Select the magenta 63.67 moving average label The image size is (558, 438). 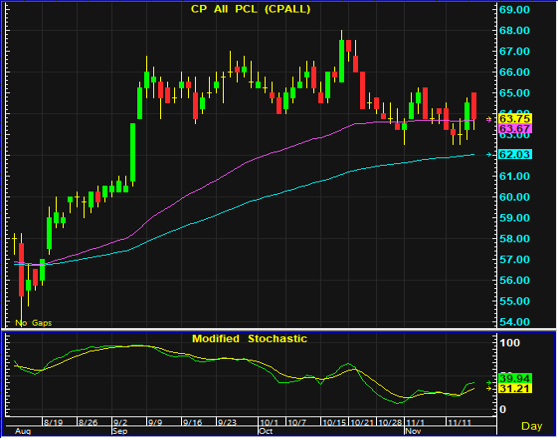(x=515, y=128)
